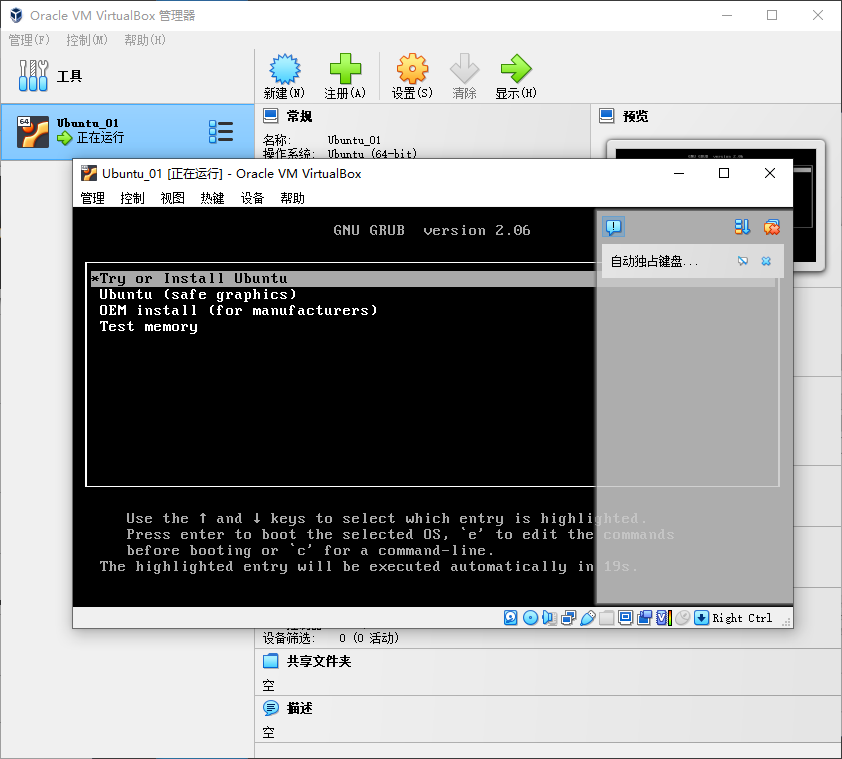Select the Test memory GRUB entry
Viewport: 842px width, 759px height.
[x=148, y=327]
